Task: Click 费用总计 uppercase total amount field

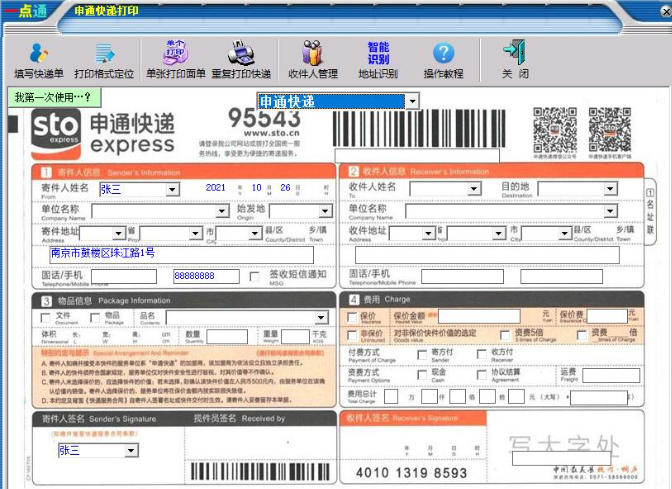Action: pos(600,397)
